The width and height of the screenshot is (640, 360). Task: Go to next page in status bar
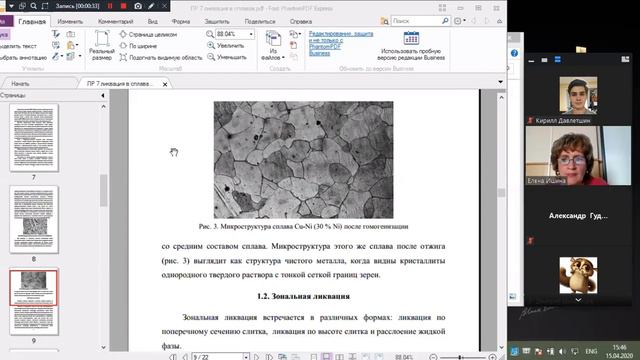[256, 357]
